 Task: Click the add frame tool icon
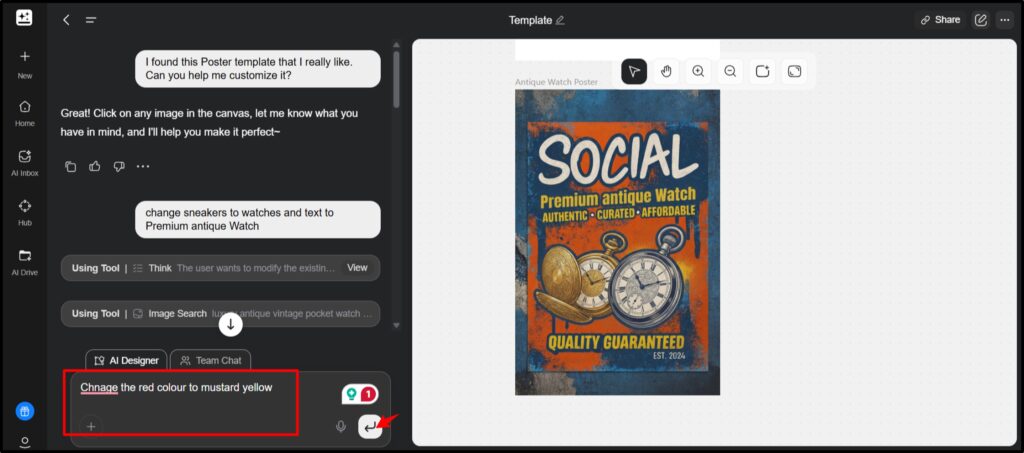coord(762,71)
